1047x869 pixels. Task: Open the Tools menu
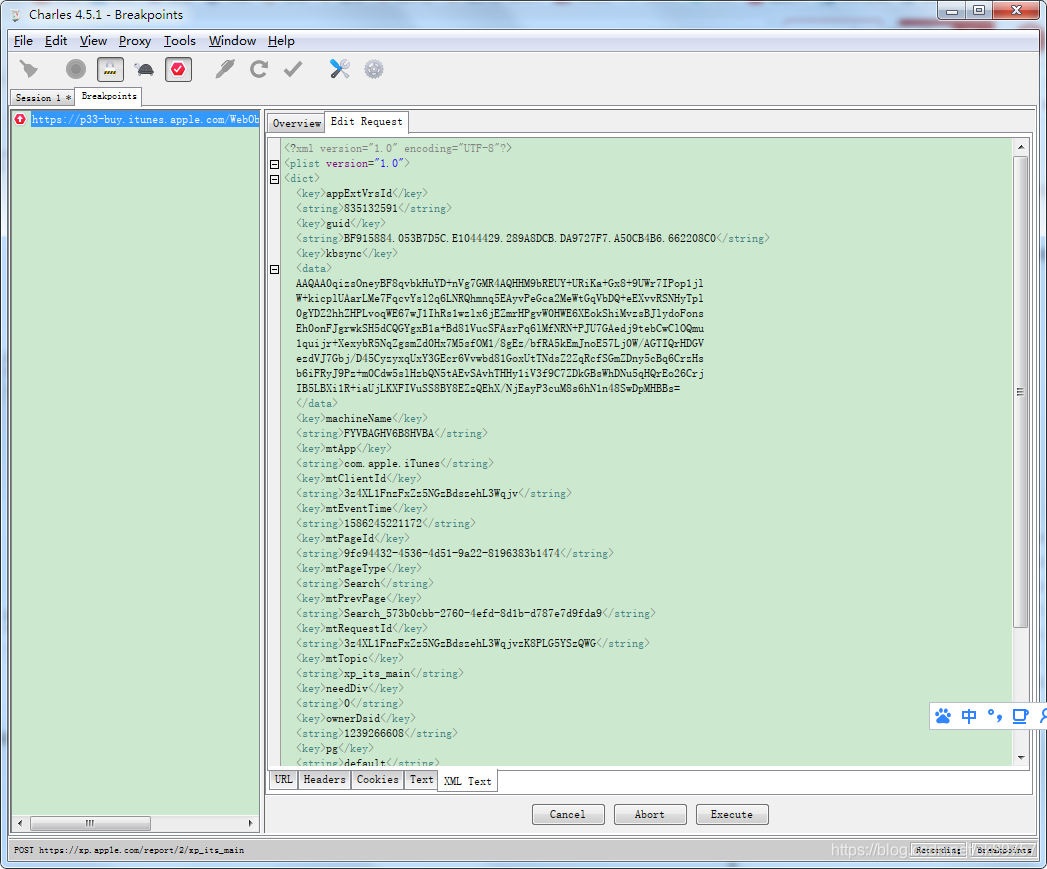180,41
